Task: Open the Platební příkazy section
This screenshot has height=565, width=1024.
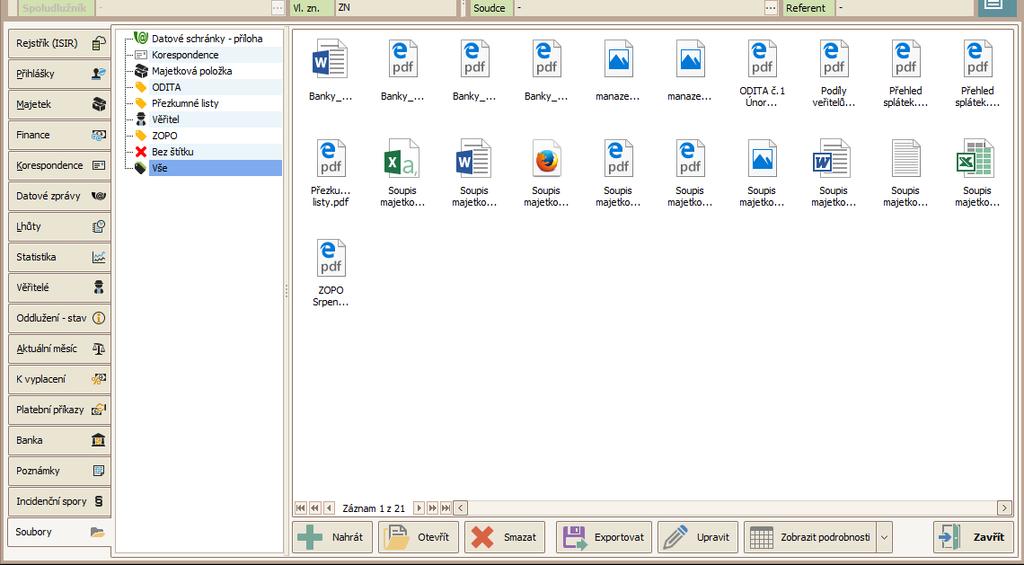Action: point(59,410)
